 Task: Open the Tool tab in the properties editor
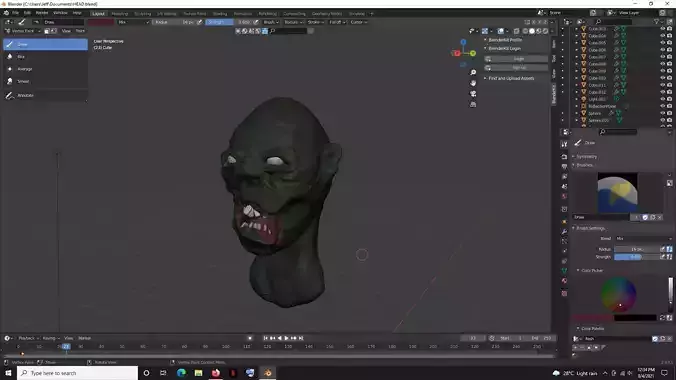(564, 144)
